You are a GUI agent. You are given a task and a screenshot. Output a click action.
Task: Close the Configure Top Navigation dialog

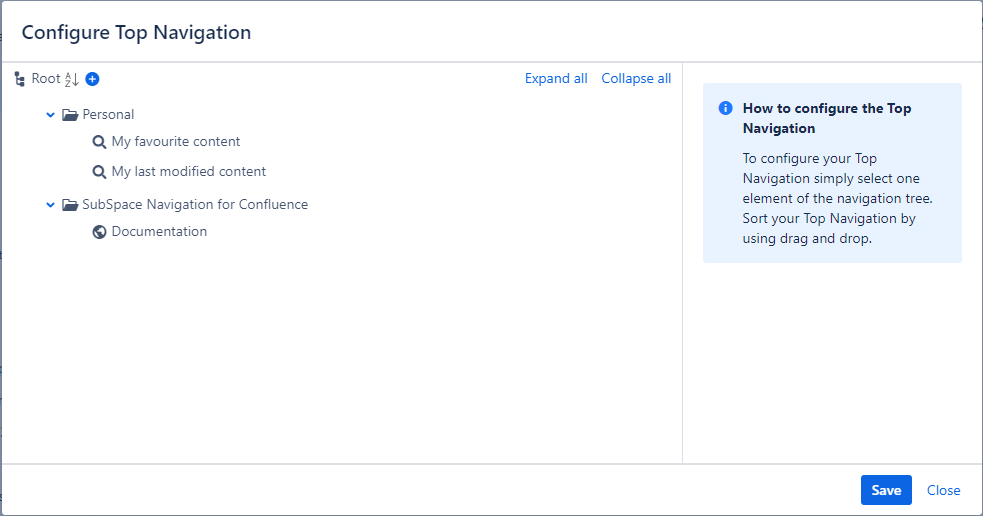[x=943, y=490]
